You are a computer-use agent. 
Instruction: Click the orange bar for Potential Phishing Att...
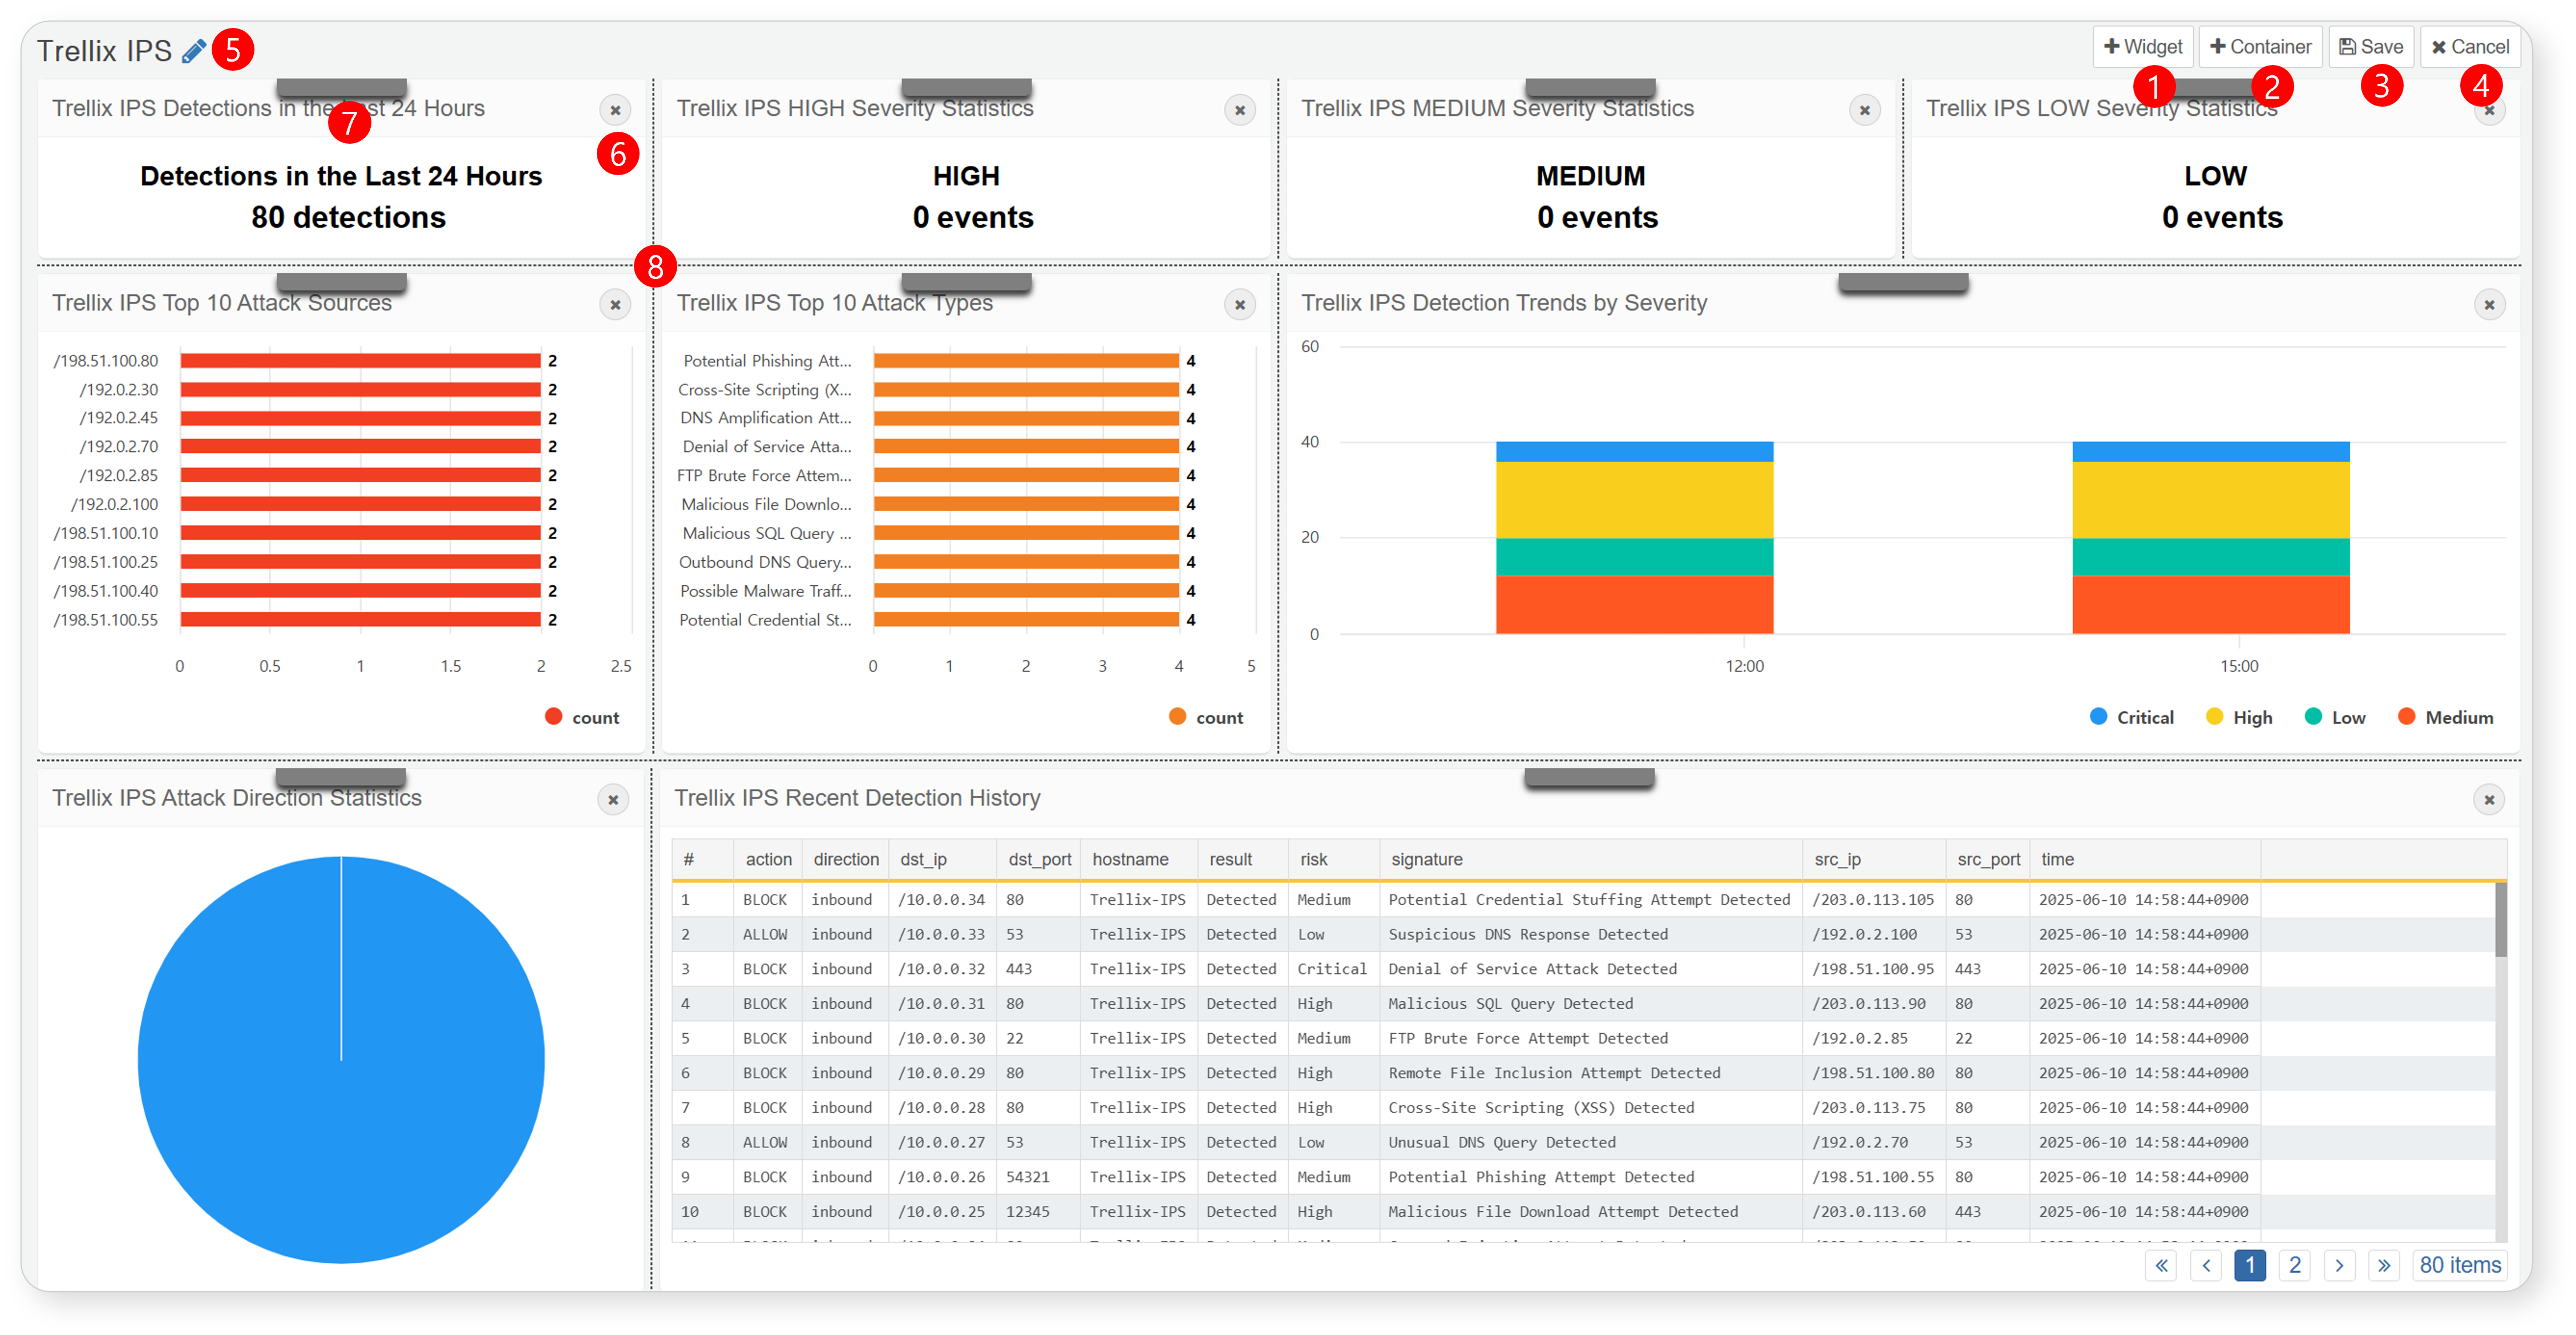click(x=1026, y=361)
